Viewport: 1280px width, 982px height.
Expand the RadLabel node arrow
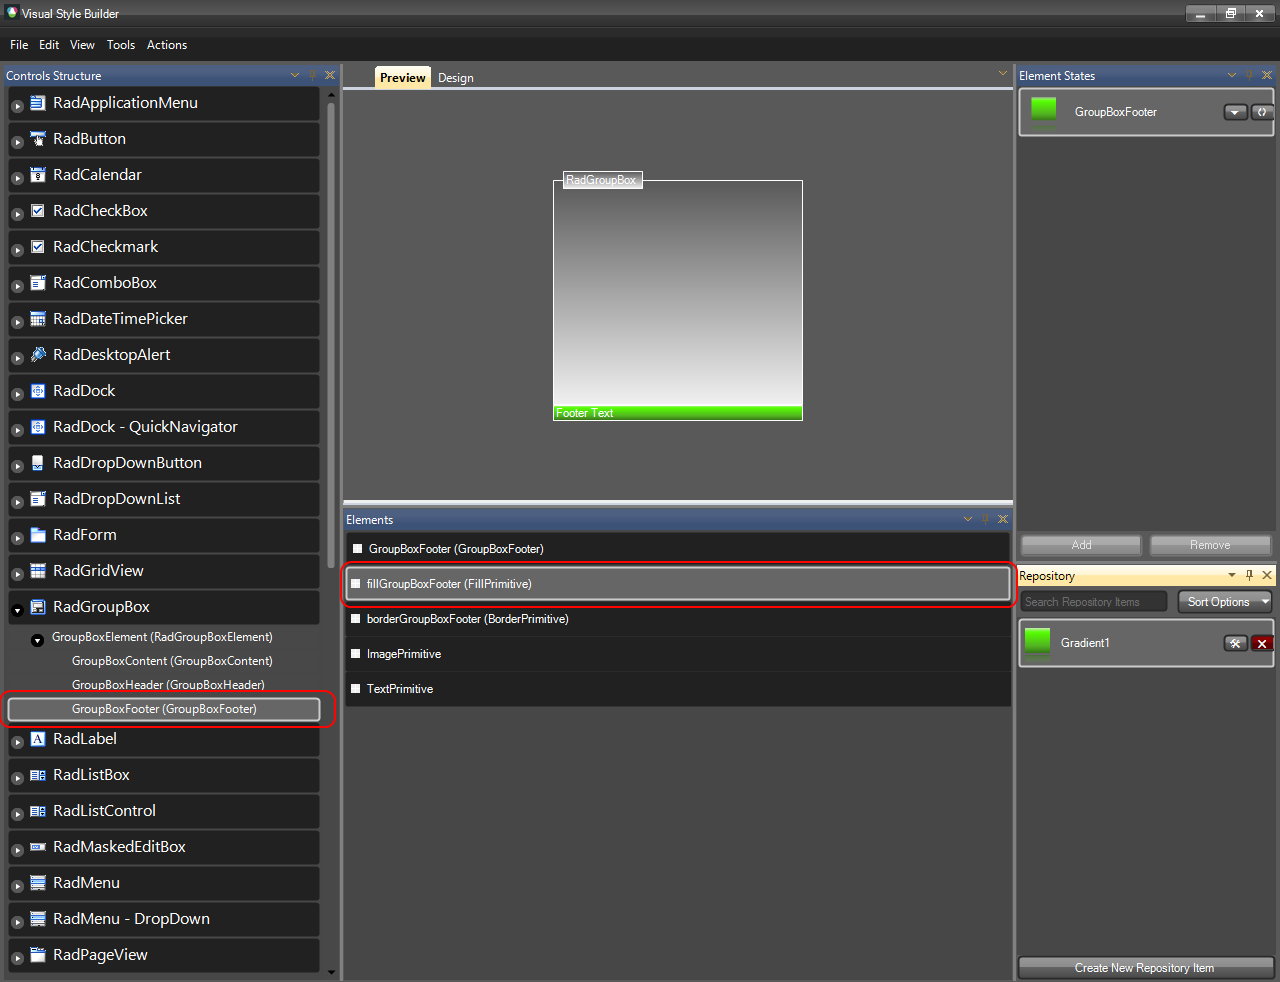(17, 742)
